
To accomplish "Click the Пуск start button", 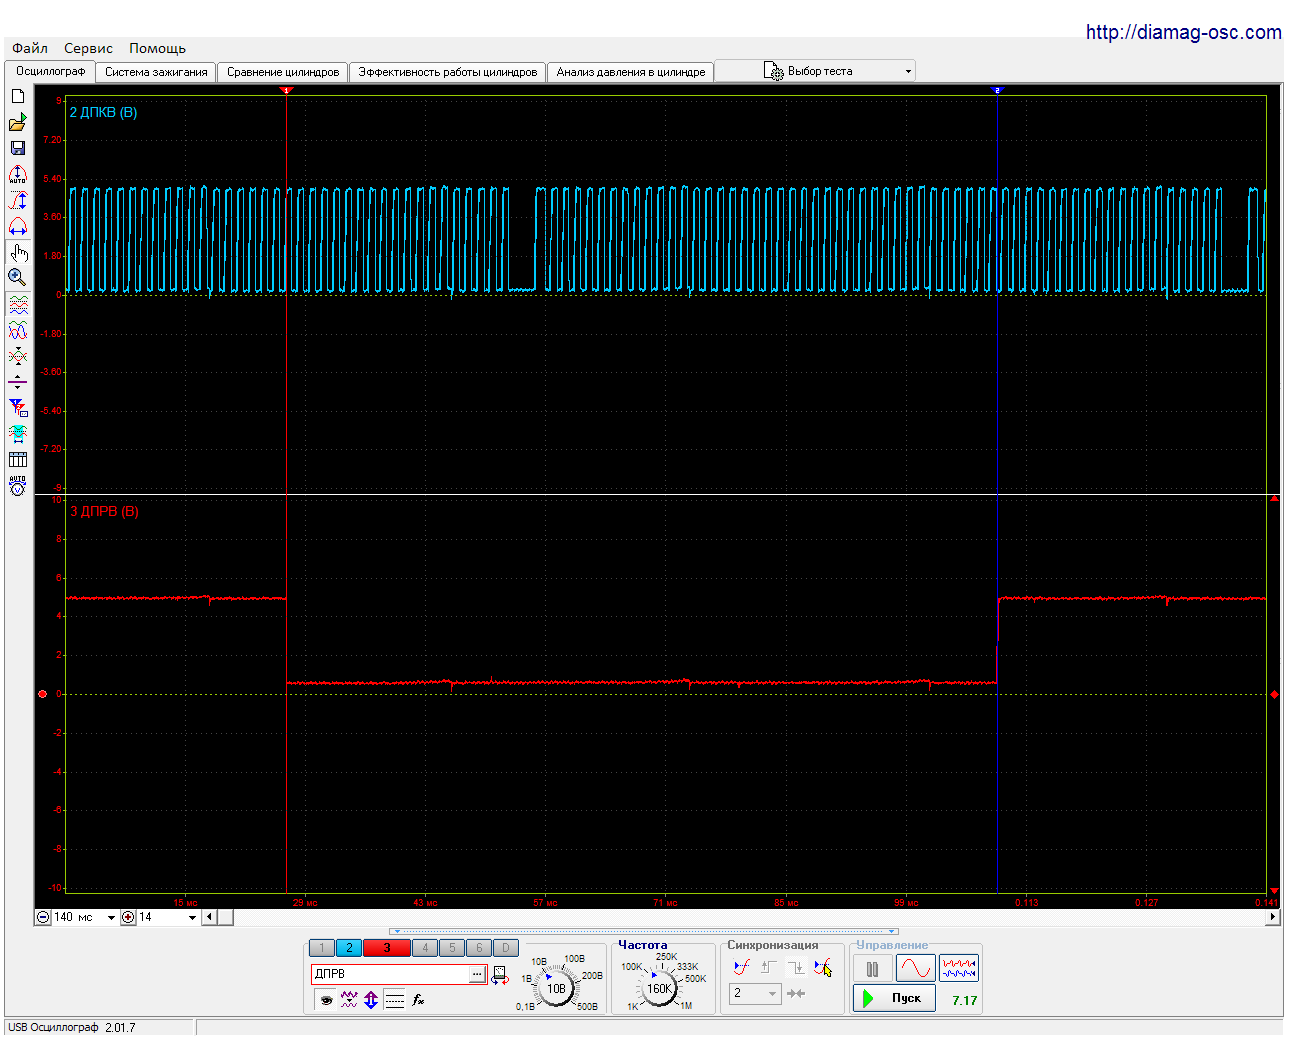I will pyautogui.click(x=895, y=998).
